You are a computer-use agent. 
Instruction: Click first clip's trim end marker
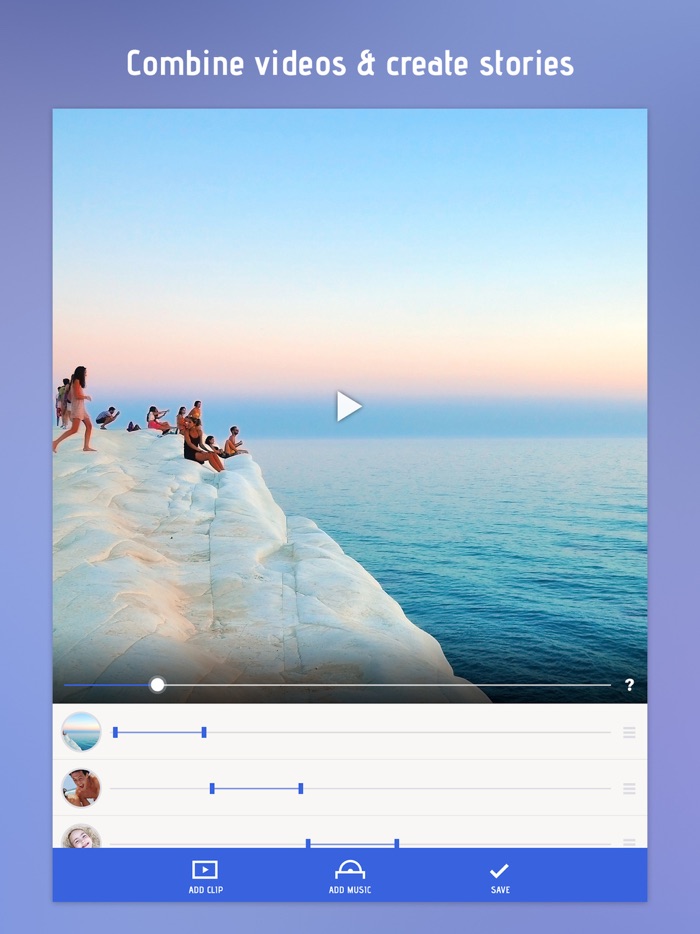click(204, 732)
